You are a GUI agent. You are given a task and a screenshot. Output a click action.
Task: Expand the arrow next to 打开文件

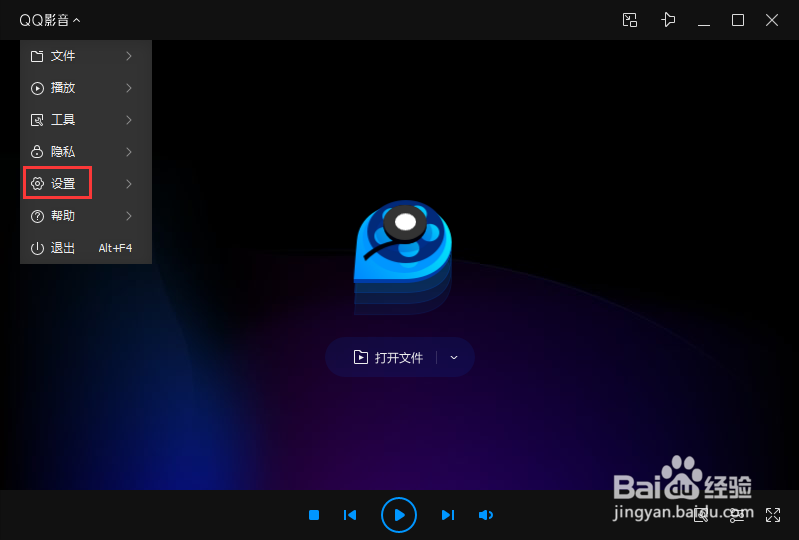tap(454, 358)
